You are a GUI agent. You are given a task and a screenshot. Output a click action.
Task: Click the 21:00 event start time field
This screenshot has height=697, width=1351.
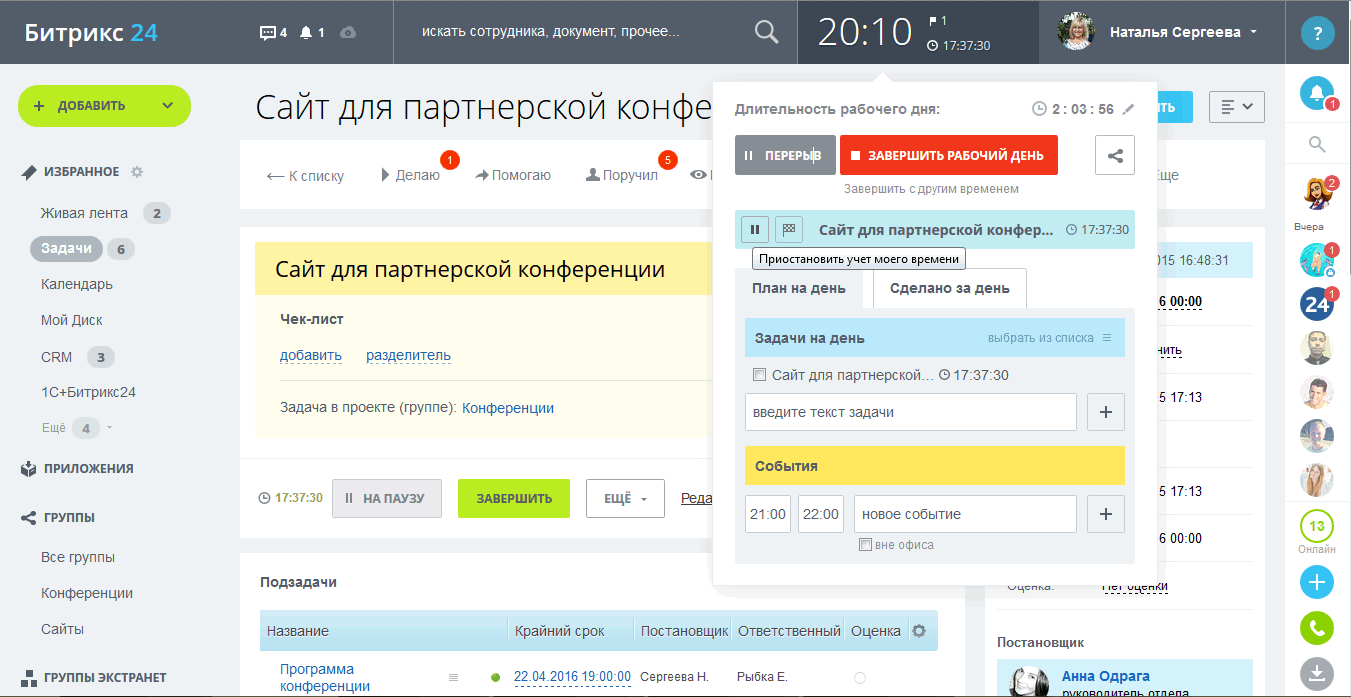(768, 514)
